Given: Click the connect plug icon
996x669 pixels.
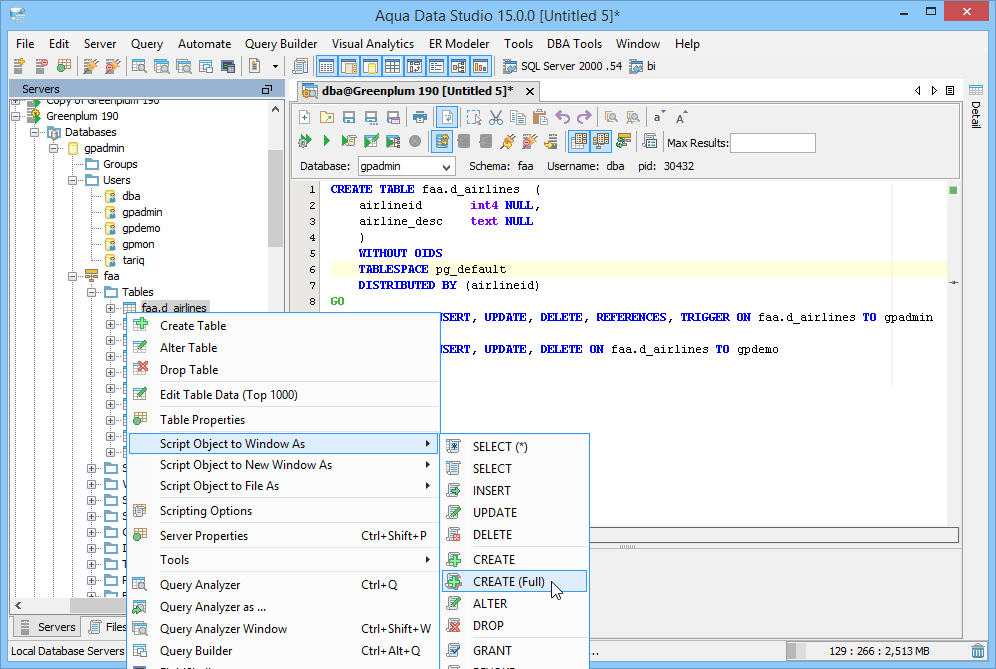Looking at the screenshot, I should coord(507,141).
